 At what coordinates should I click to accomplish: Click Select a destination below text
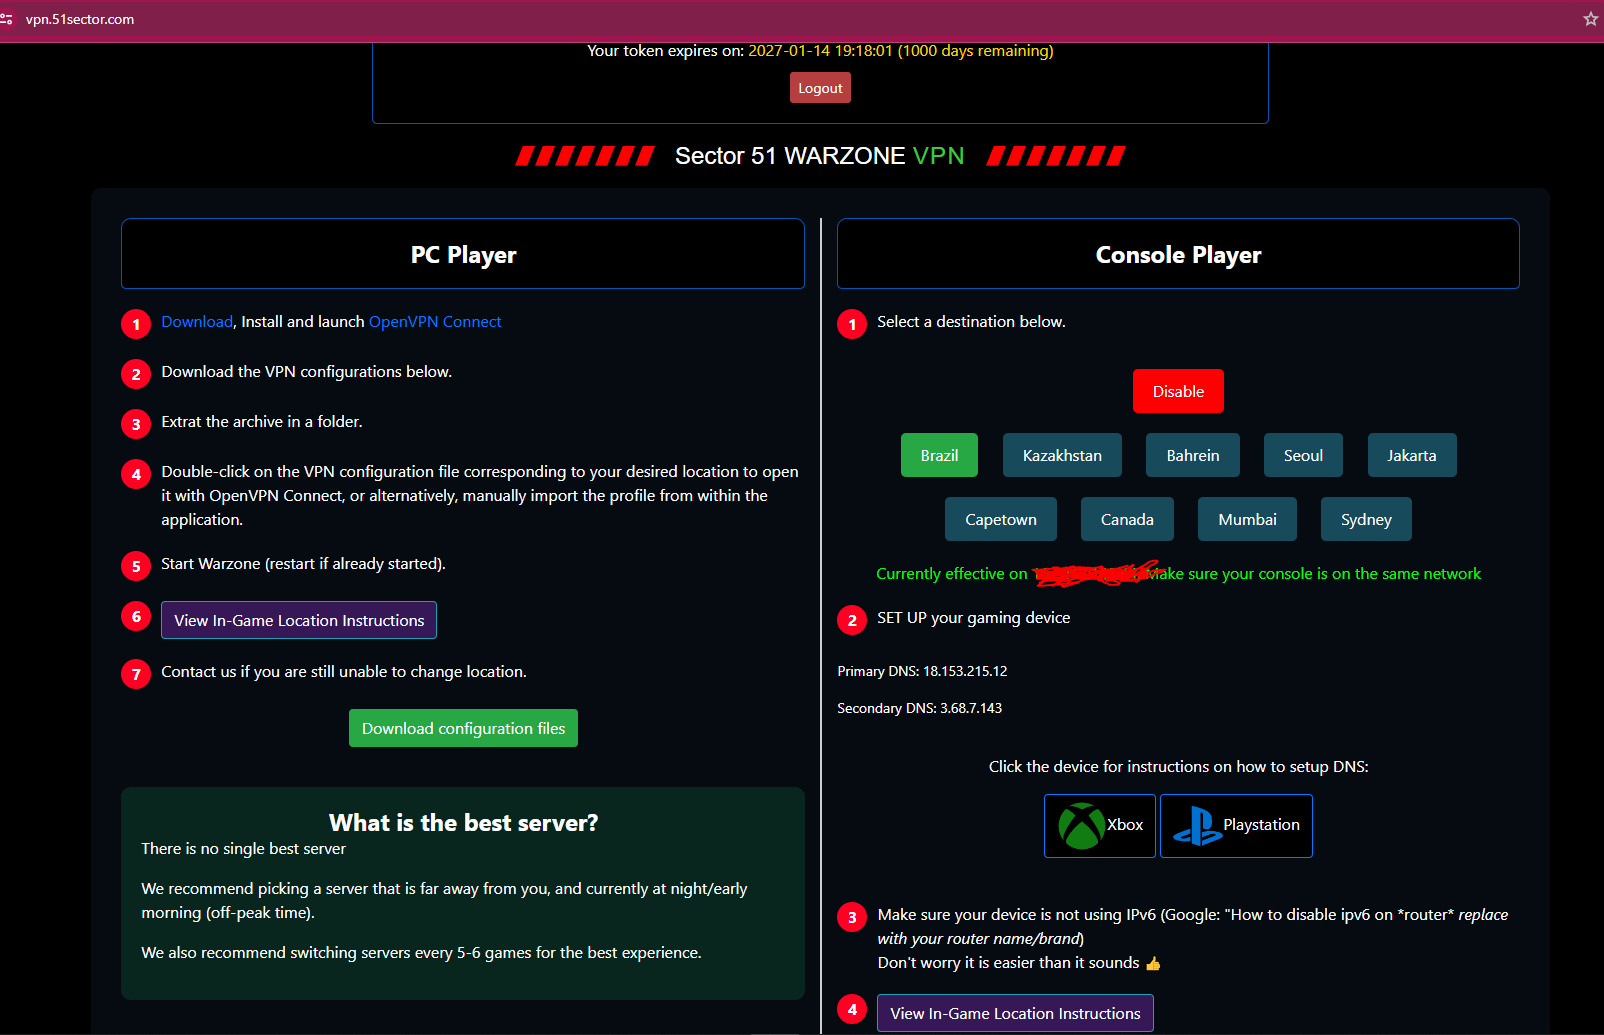[x=971, y=322]
